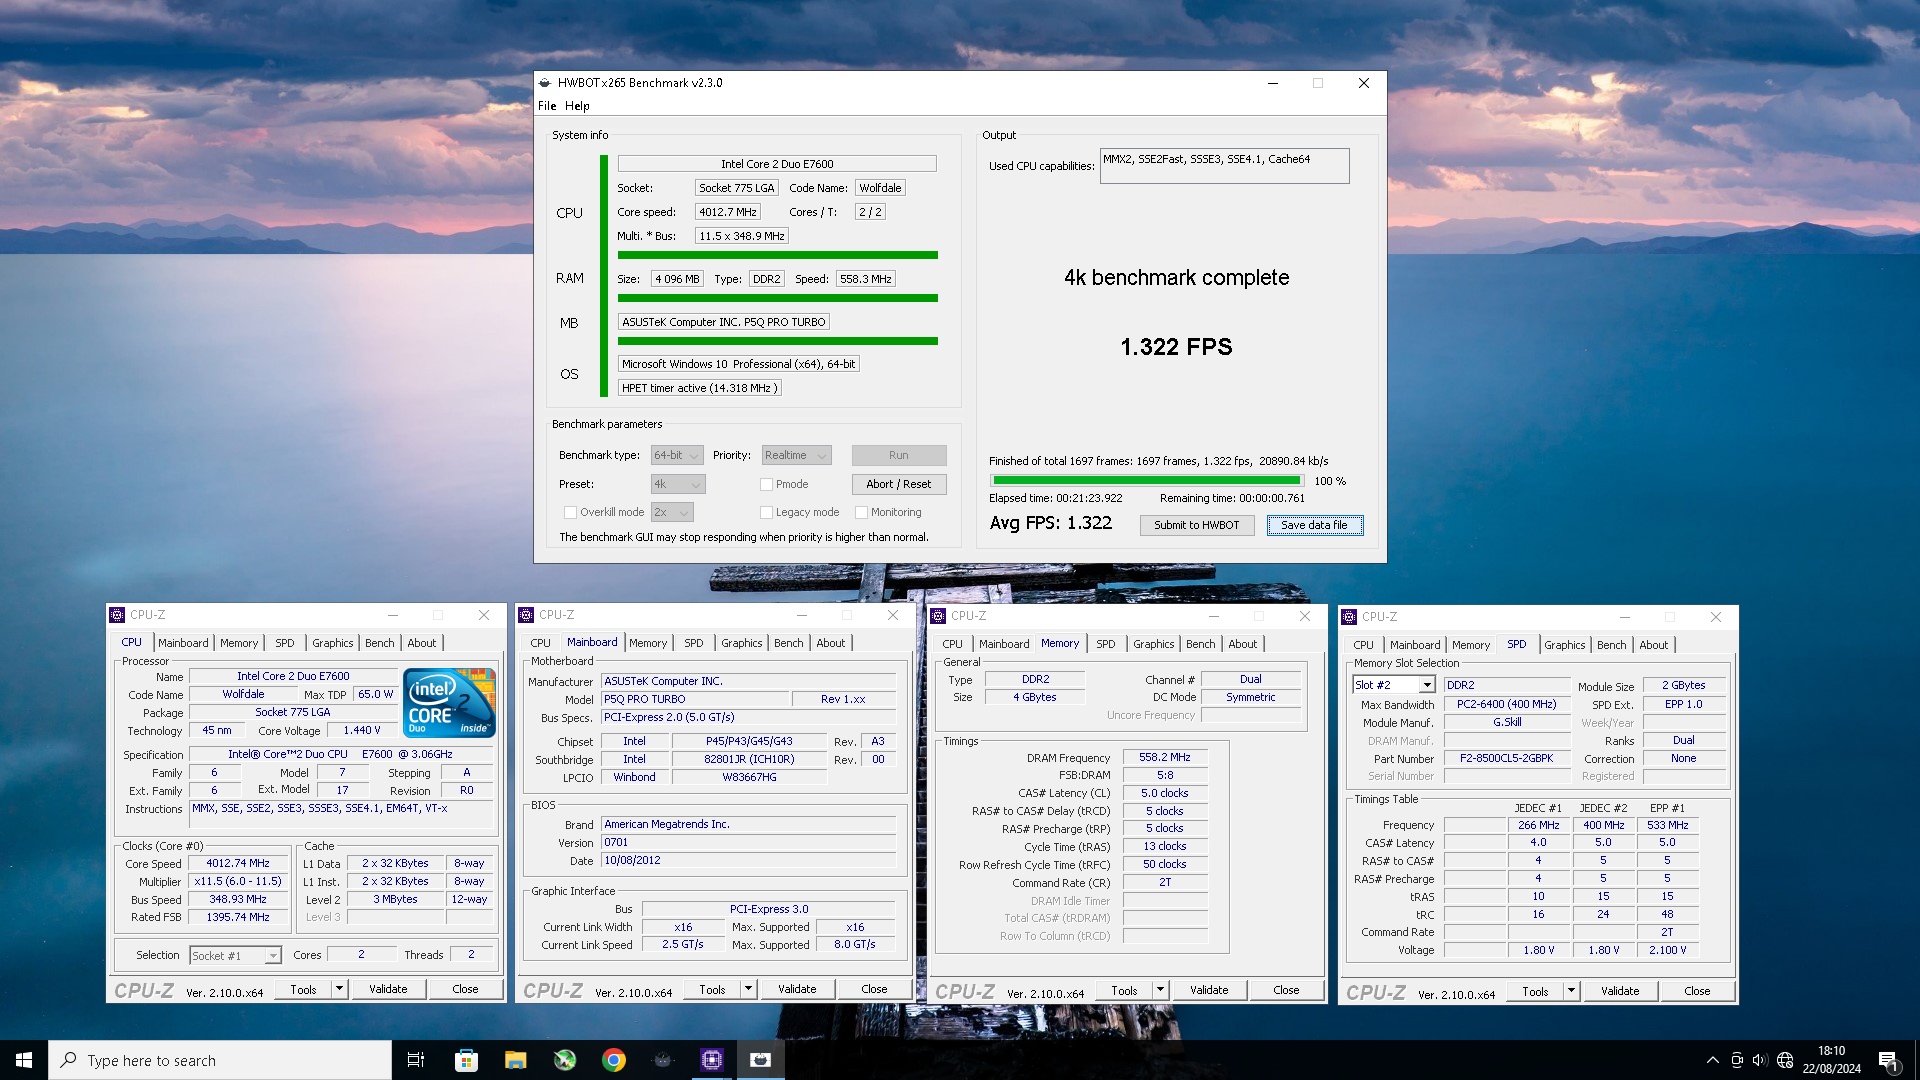
Task: Click the CPU-Z icon in the SPD window title bar
Action: pyautogui.click(x=1349, y=617)
